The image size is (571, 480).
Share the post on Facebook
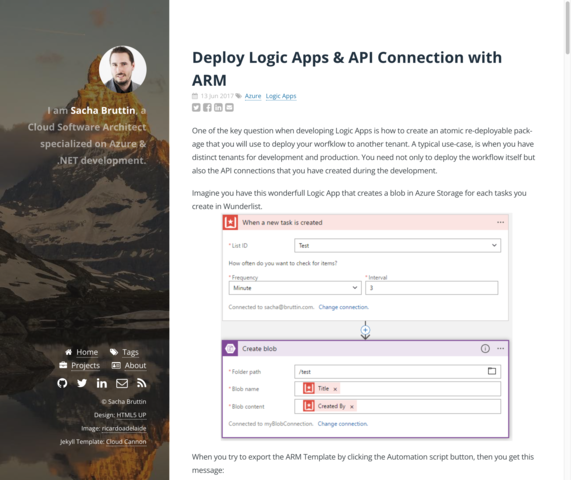coord(207,107)
